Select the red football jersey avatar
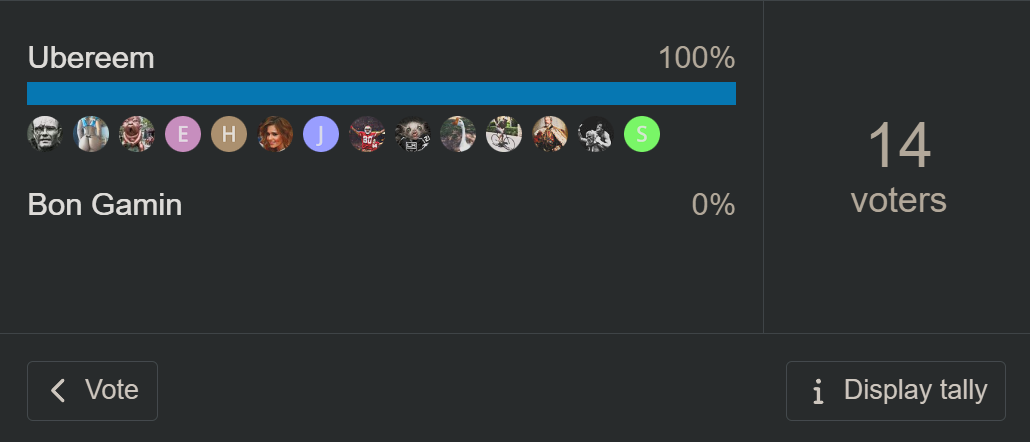 [x=367, y=134]
